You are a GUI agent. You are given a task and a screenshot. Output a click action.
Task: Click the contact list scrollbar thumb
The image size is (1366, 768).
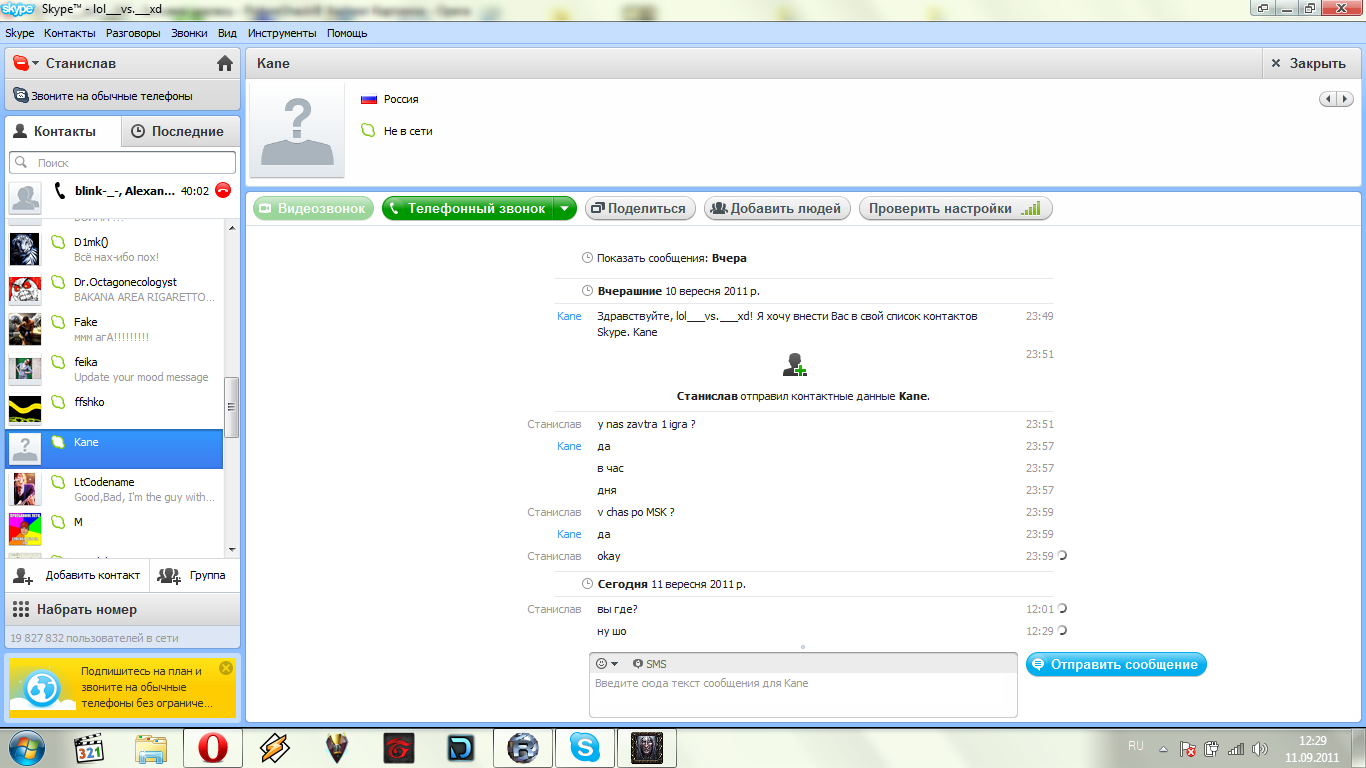tap(232, 407)
